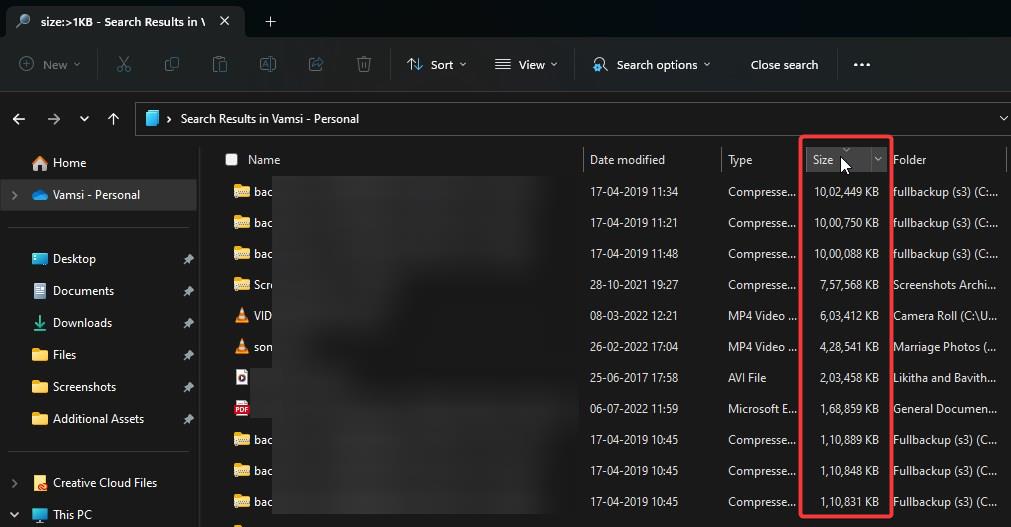Image resolution: width=1011 pixels, height=527 pixels.
Task: Sort by Date modified column header
Action: [x=627, y=159]
